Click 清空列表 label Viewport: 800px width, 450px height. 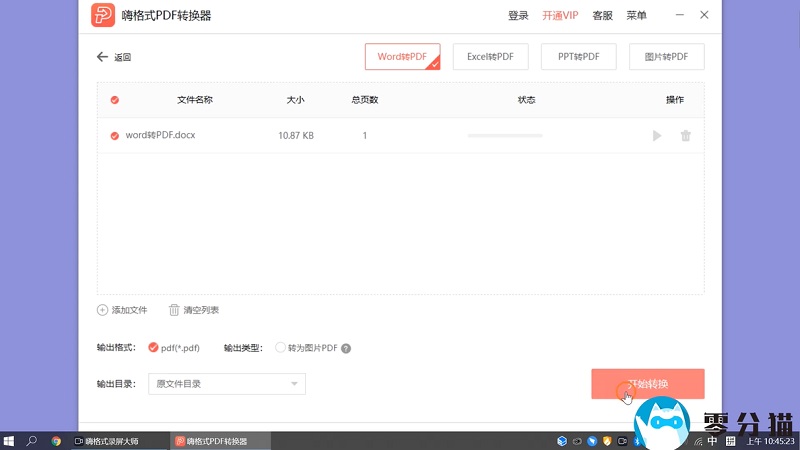tap(201, 310)
